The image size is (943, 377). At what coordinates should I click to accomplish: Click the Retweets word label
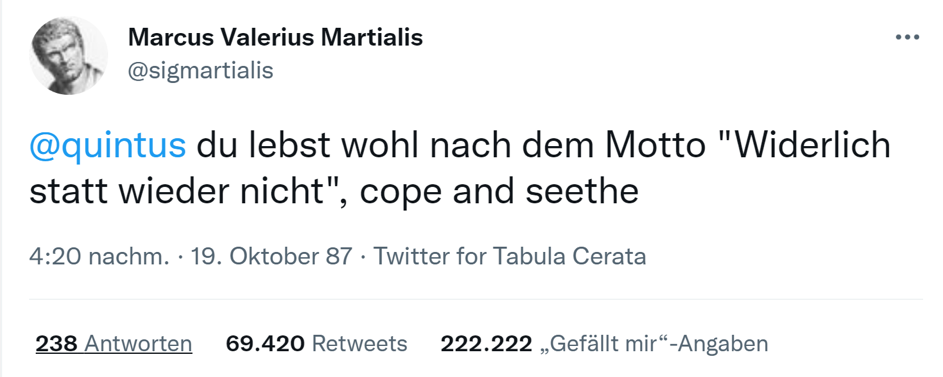(360, 344)
